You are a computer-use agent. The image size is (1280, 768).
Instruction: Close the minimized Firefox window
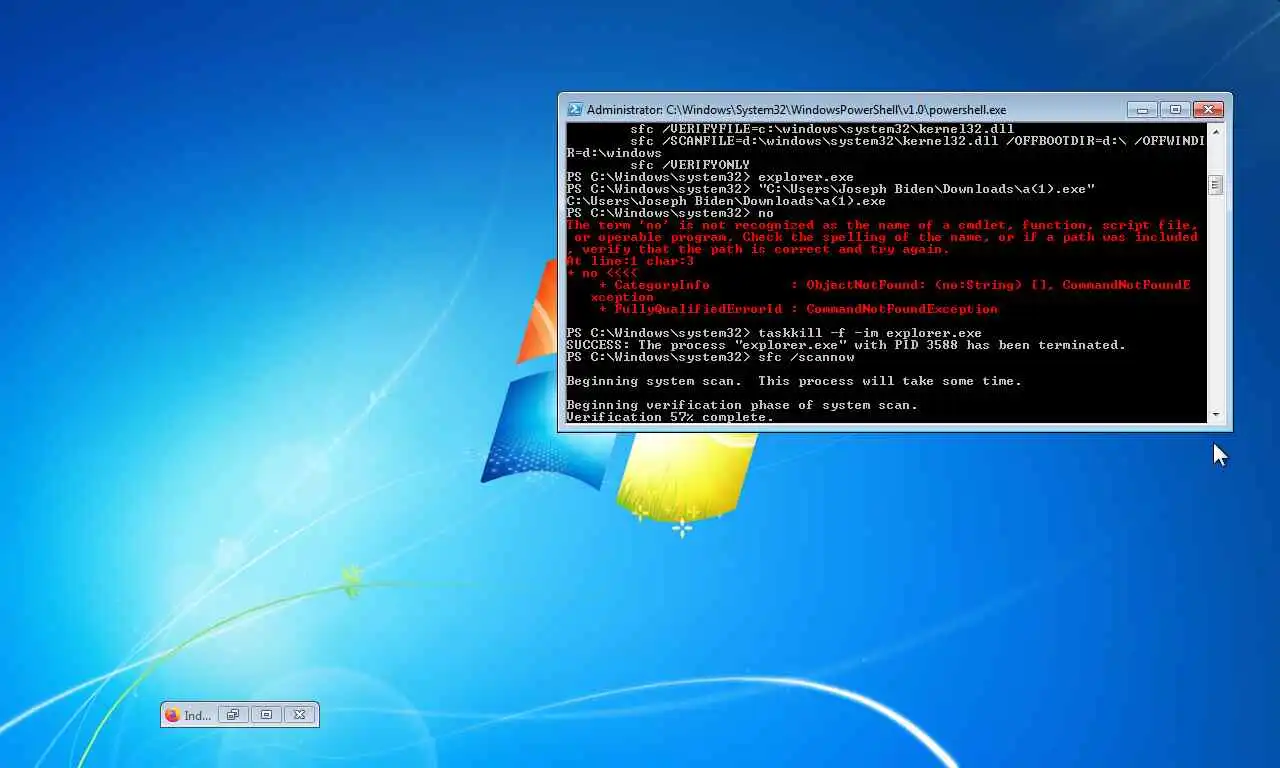300,715
